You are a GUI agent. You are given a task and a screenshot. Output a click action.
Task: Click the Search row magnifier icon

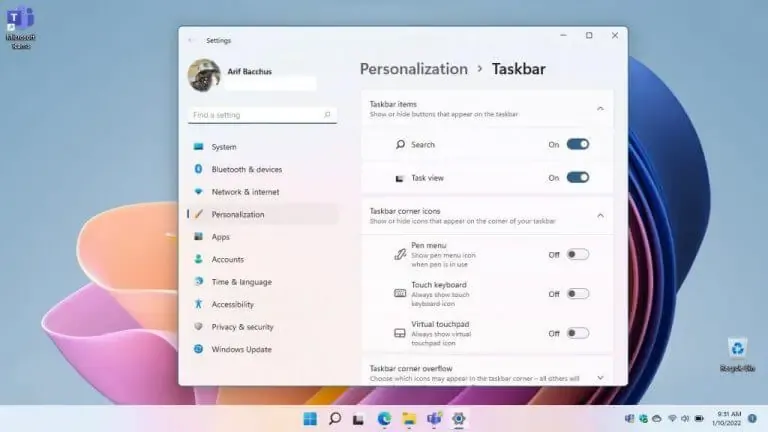(400, 144)
